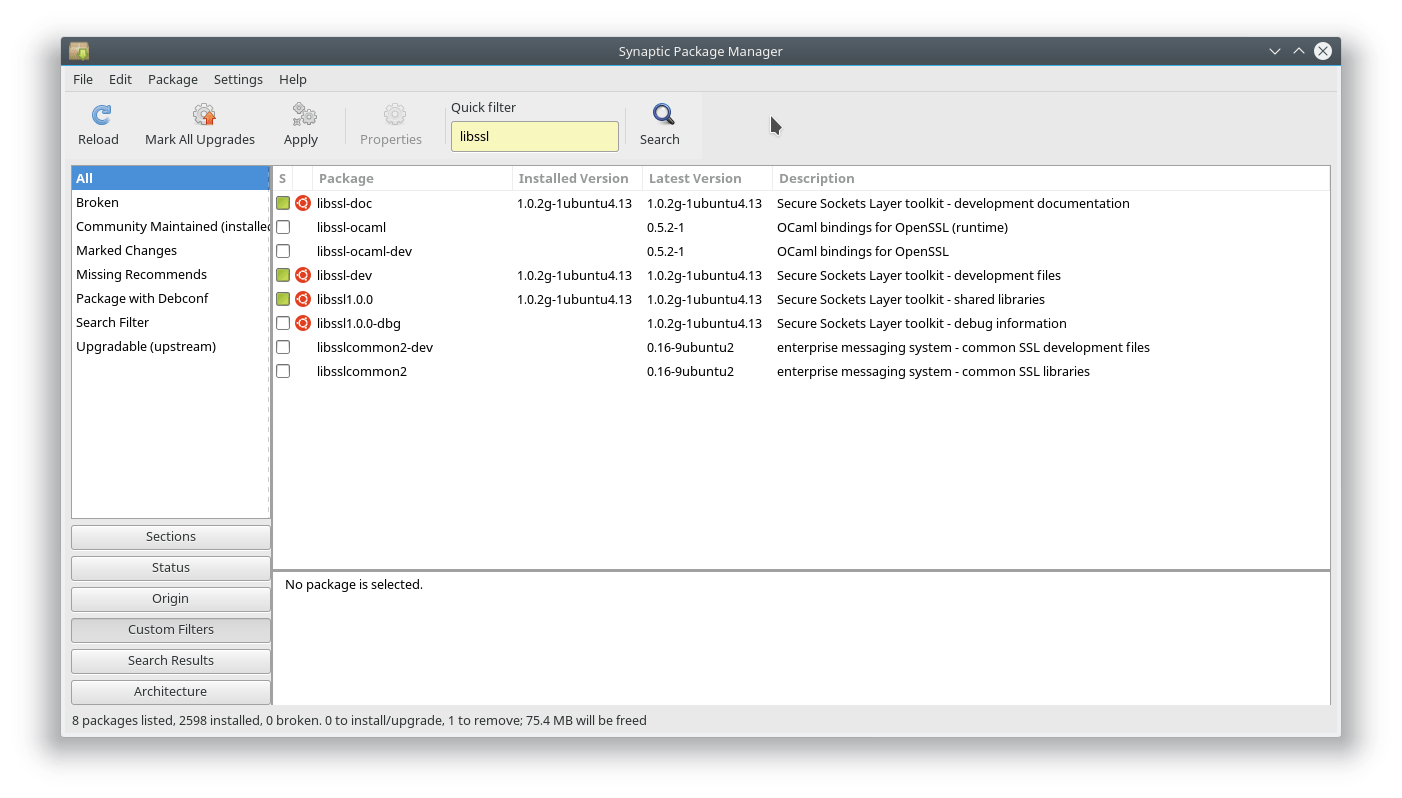Click the Sections filter button

pyautogui.click(x=171, y=537)
